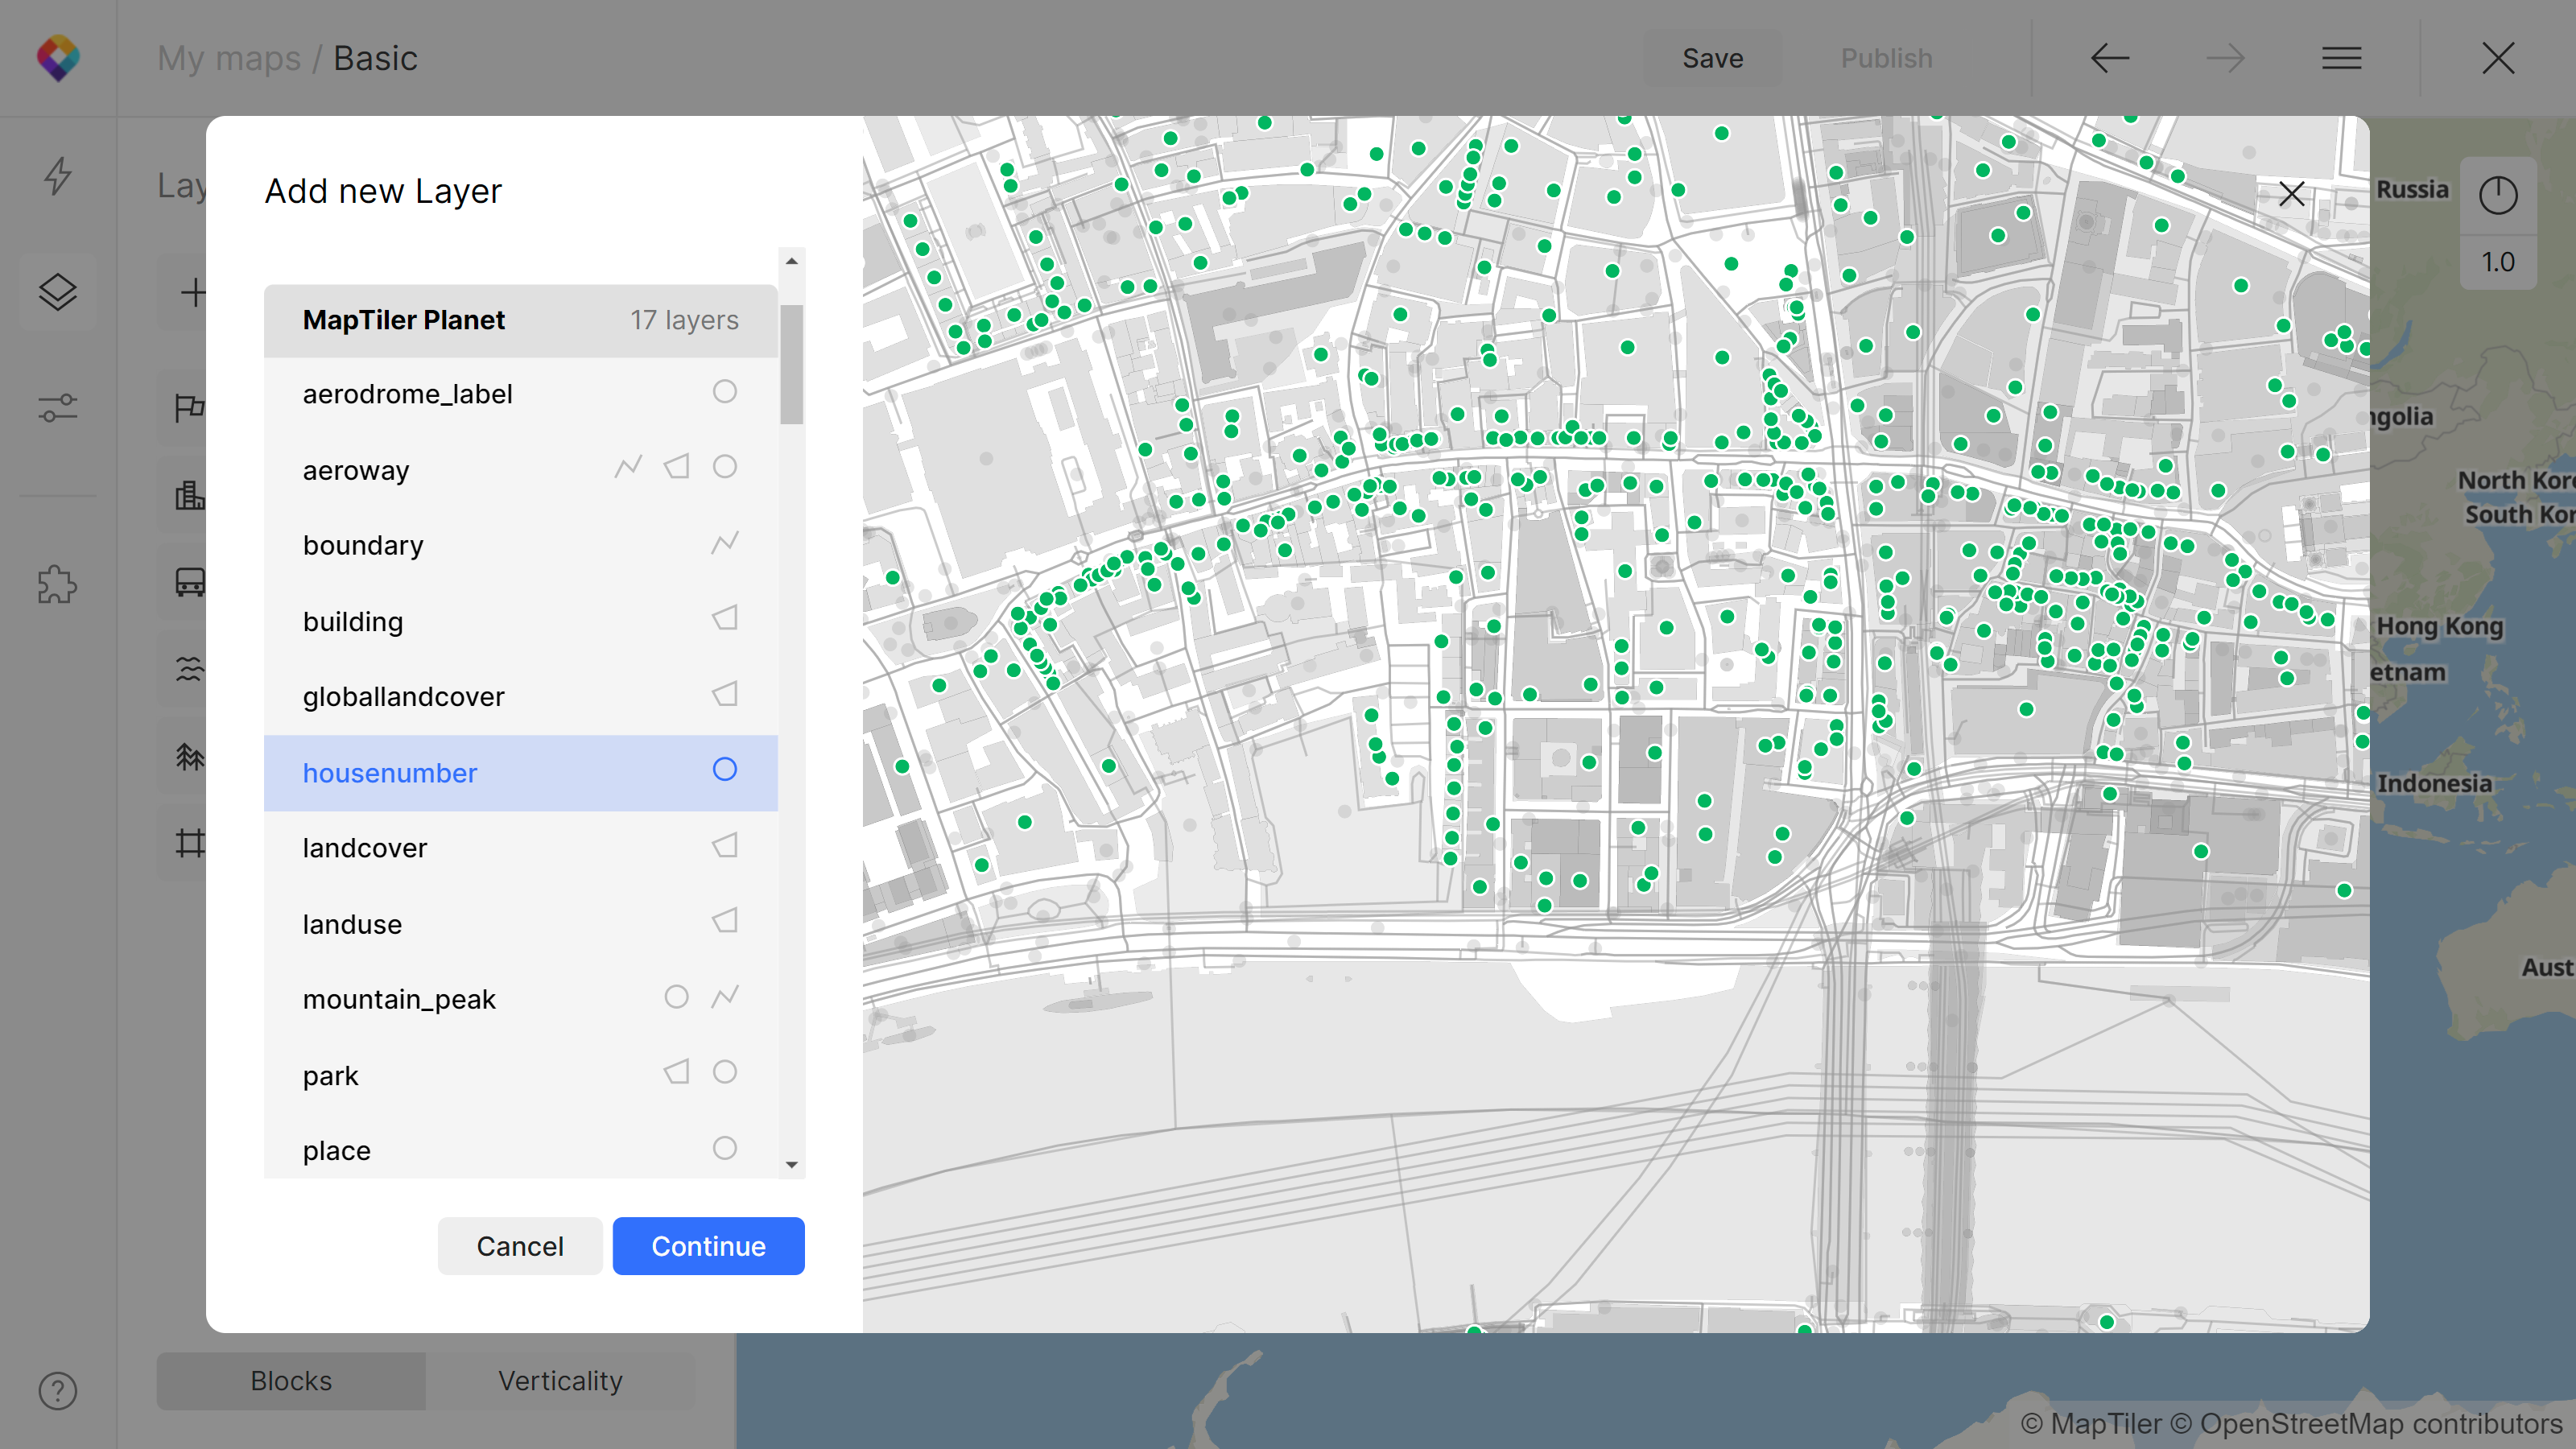Click the puzzle piece extensions icon
2576x1449 pixels.
(x=58, y=585)
